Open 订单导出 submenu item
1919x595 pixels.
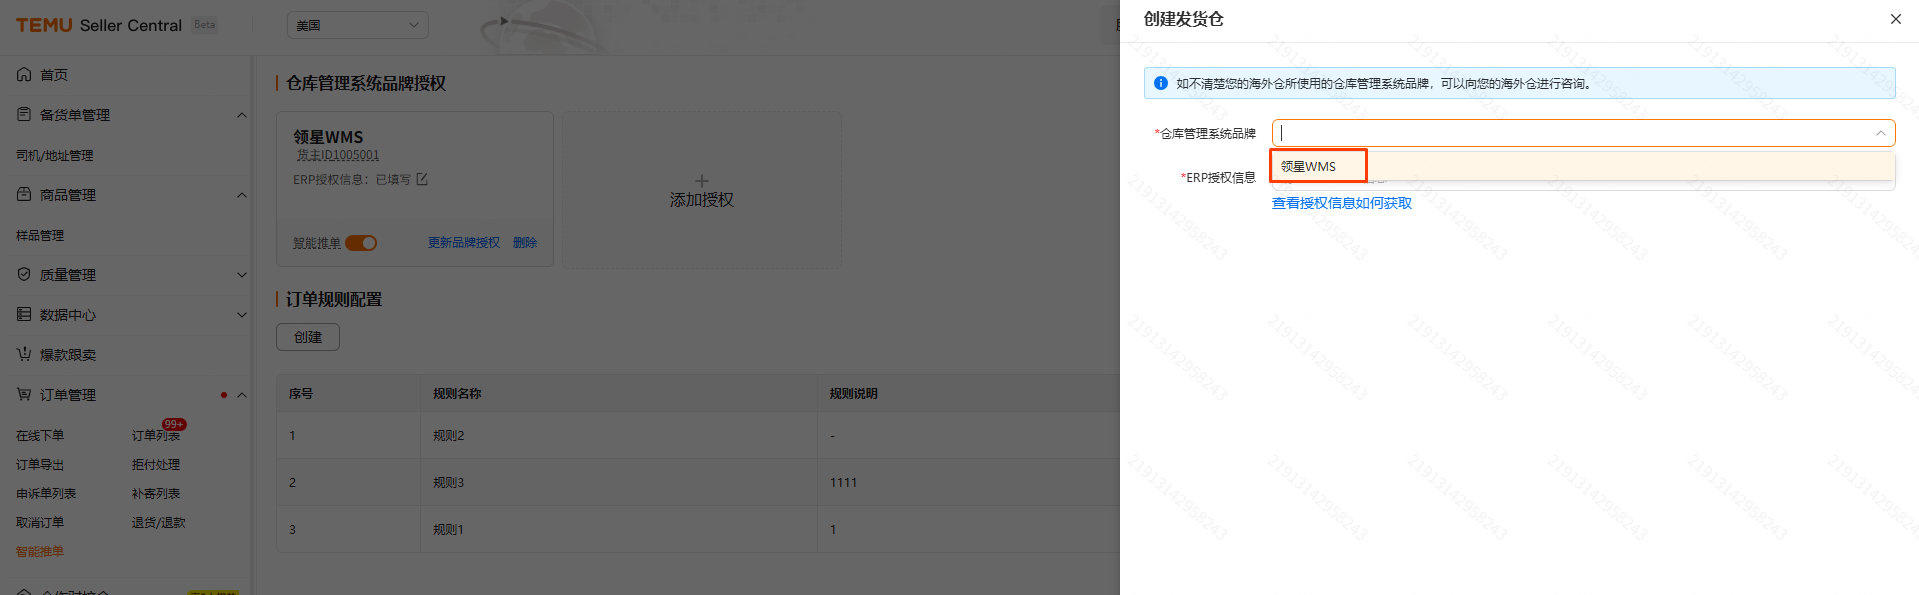click(x=40, y=464)
